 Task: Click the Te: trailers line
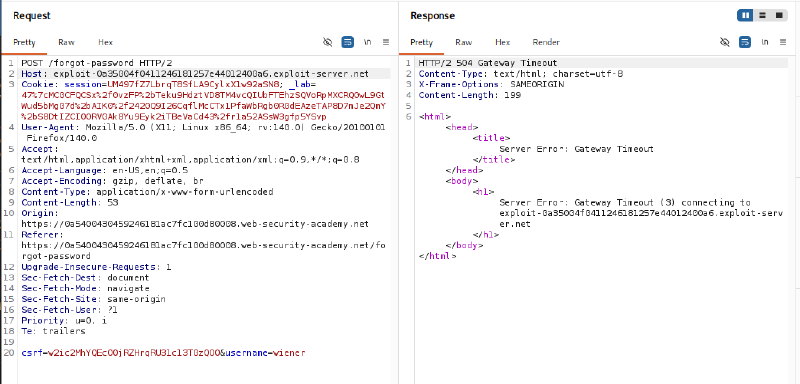54,331
